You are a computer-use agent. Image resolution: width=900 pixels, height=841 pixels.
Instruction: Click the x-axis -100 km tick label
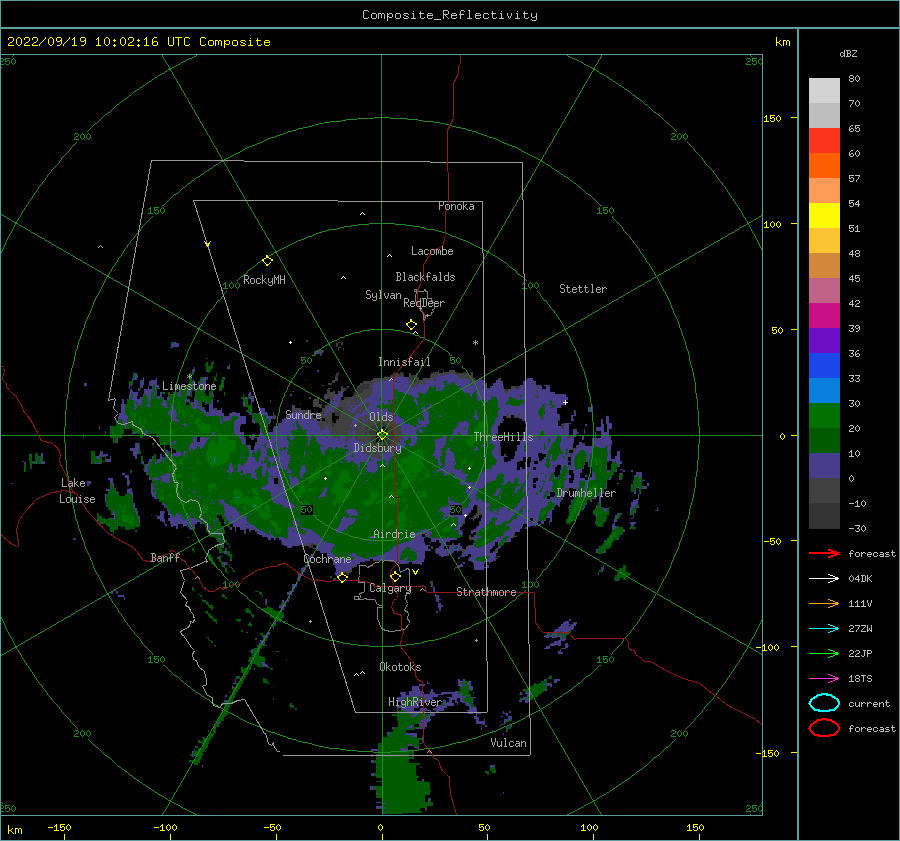165,827
